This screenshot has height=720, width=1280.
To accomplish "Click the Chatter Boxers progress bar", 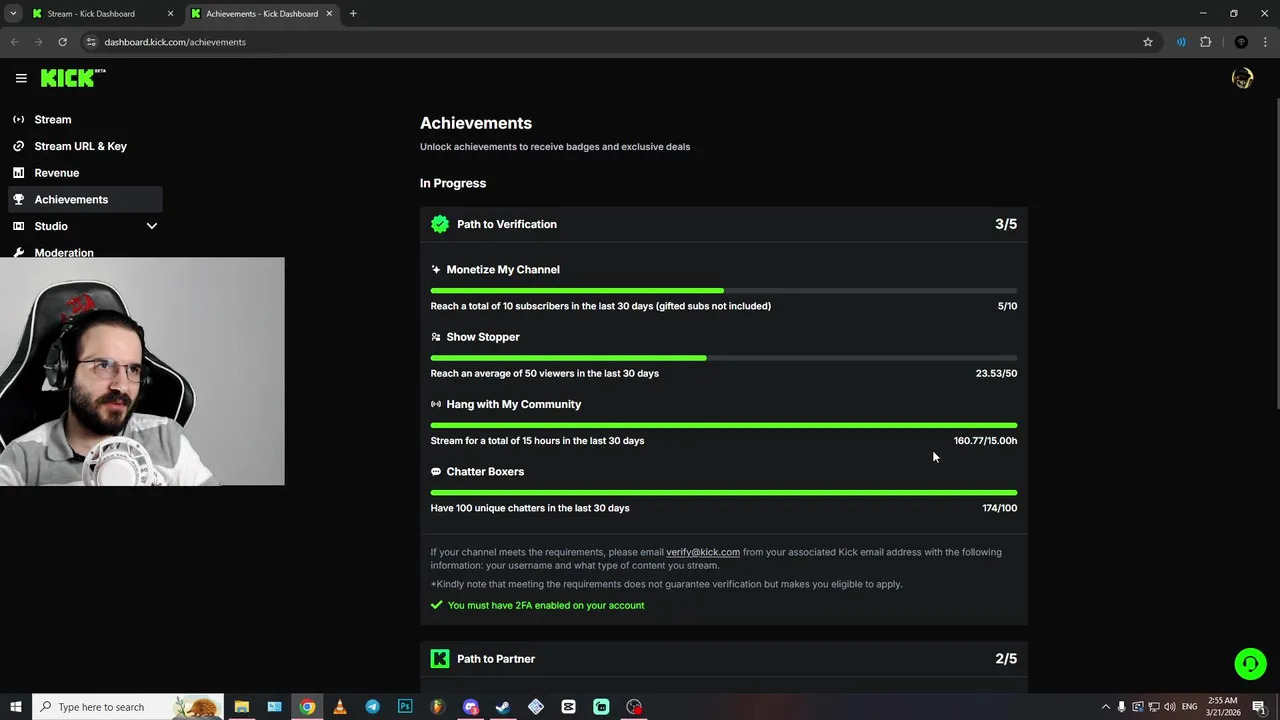I will coord(724,493).
